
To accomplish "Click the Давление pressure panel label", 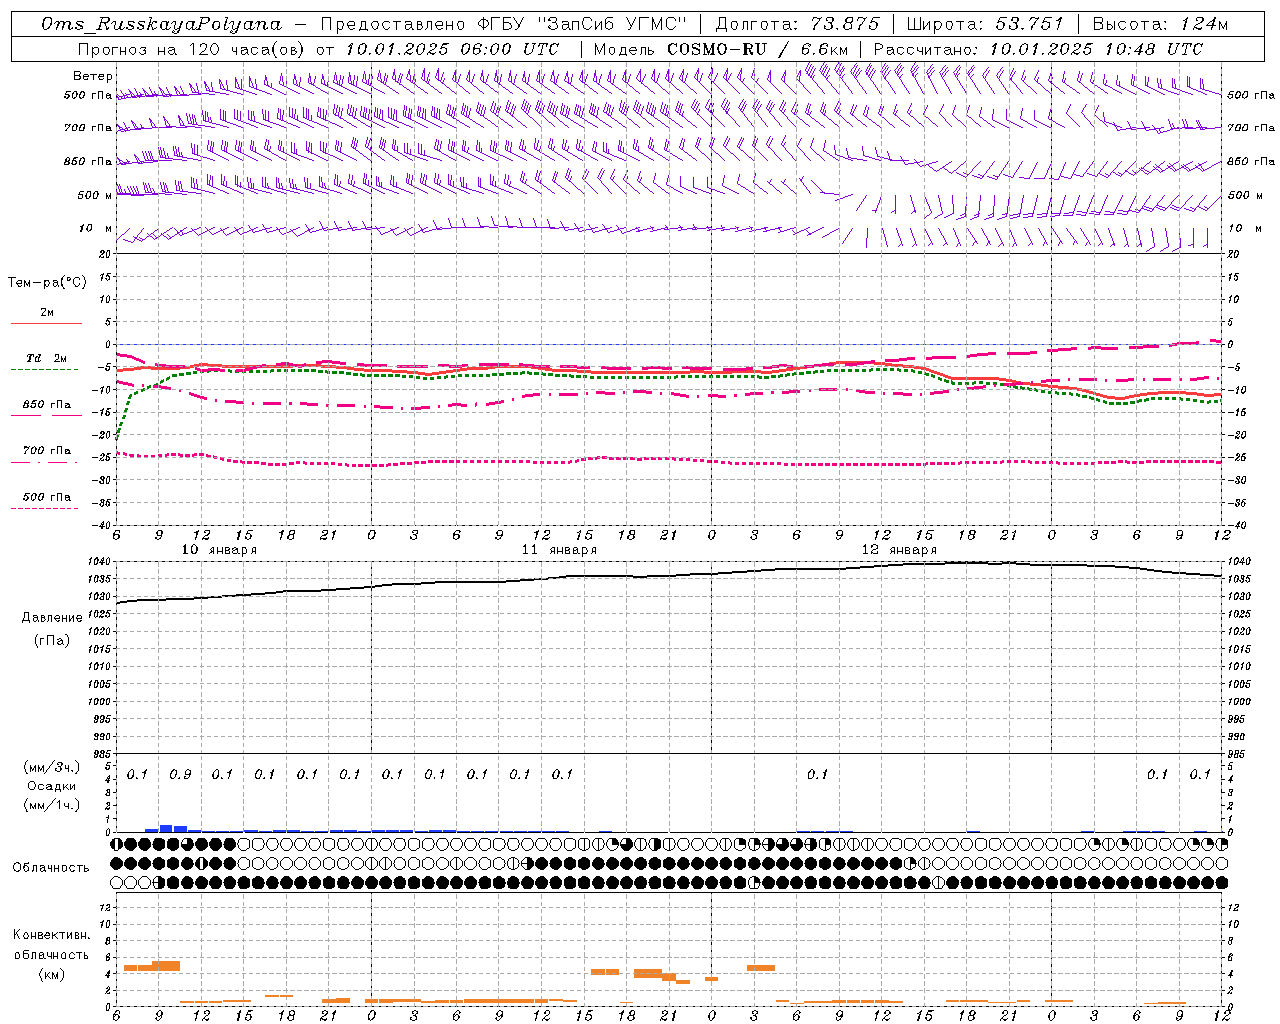I will tap(52, 618).
